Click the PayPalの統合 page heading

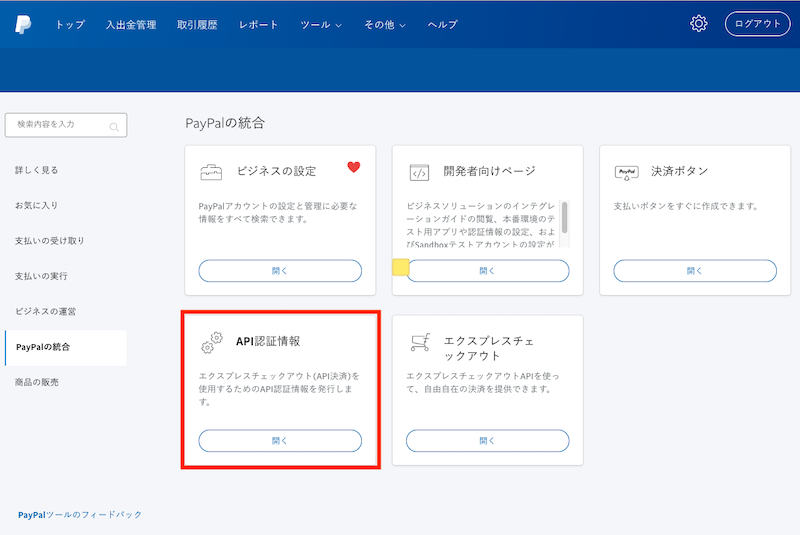(225, 123)
